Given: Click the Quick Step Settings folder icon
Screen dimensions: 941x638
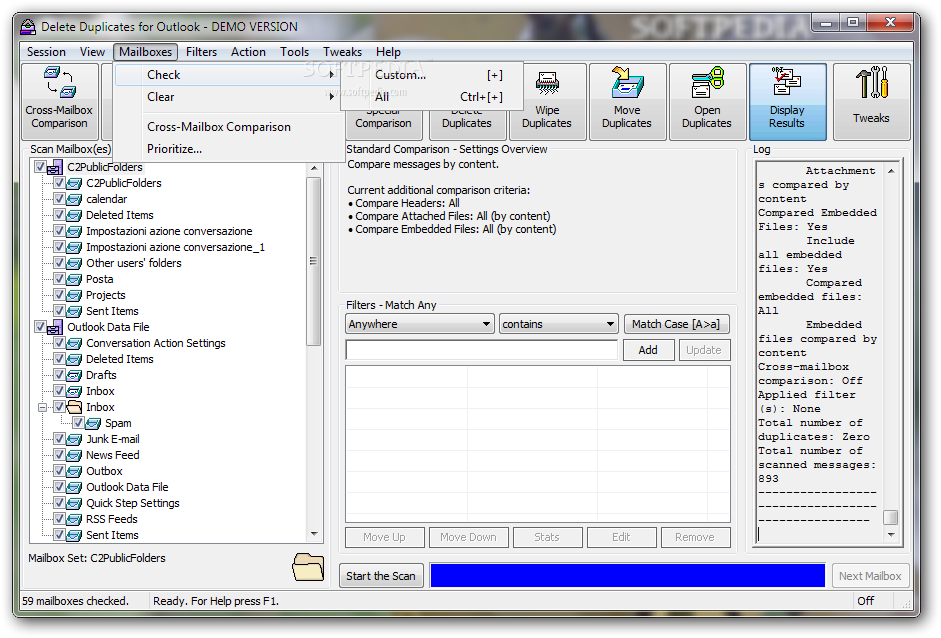Looking at the screenshot, I should coord(74,503).
